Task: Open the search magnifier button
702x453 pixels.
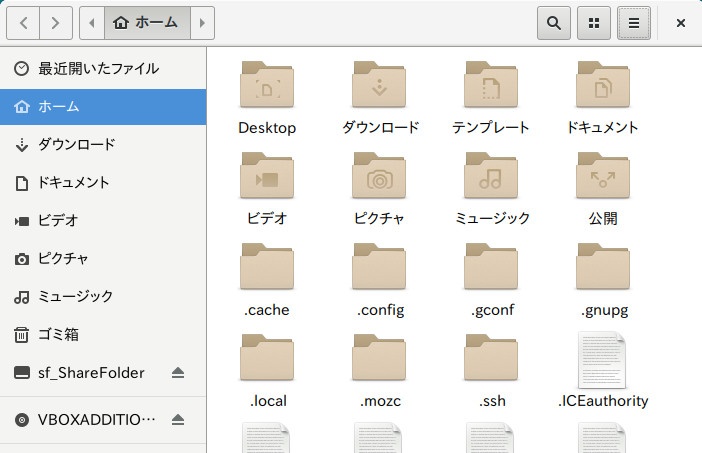Action: pos(554,23)
